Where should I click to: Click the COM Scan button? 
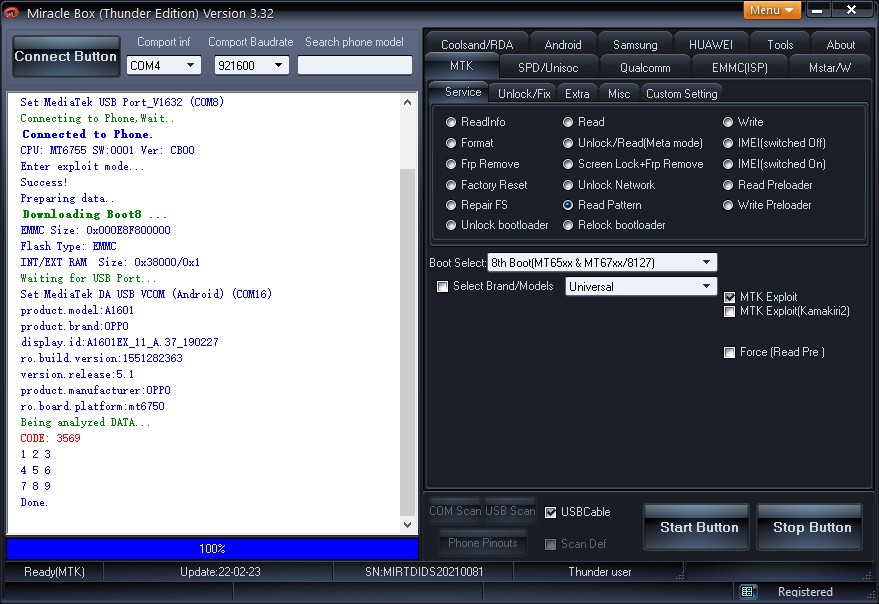point(455,511)
